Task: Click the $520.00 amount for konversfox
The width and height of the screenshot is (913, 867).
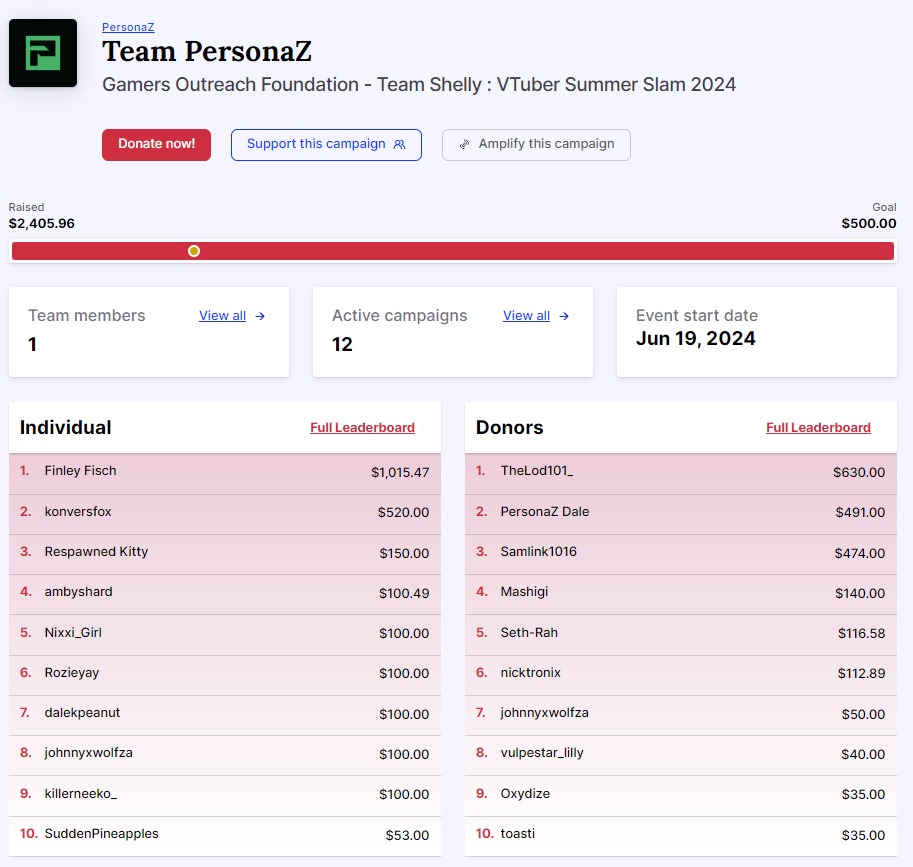Action: click(x=404, y=512)
